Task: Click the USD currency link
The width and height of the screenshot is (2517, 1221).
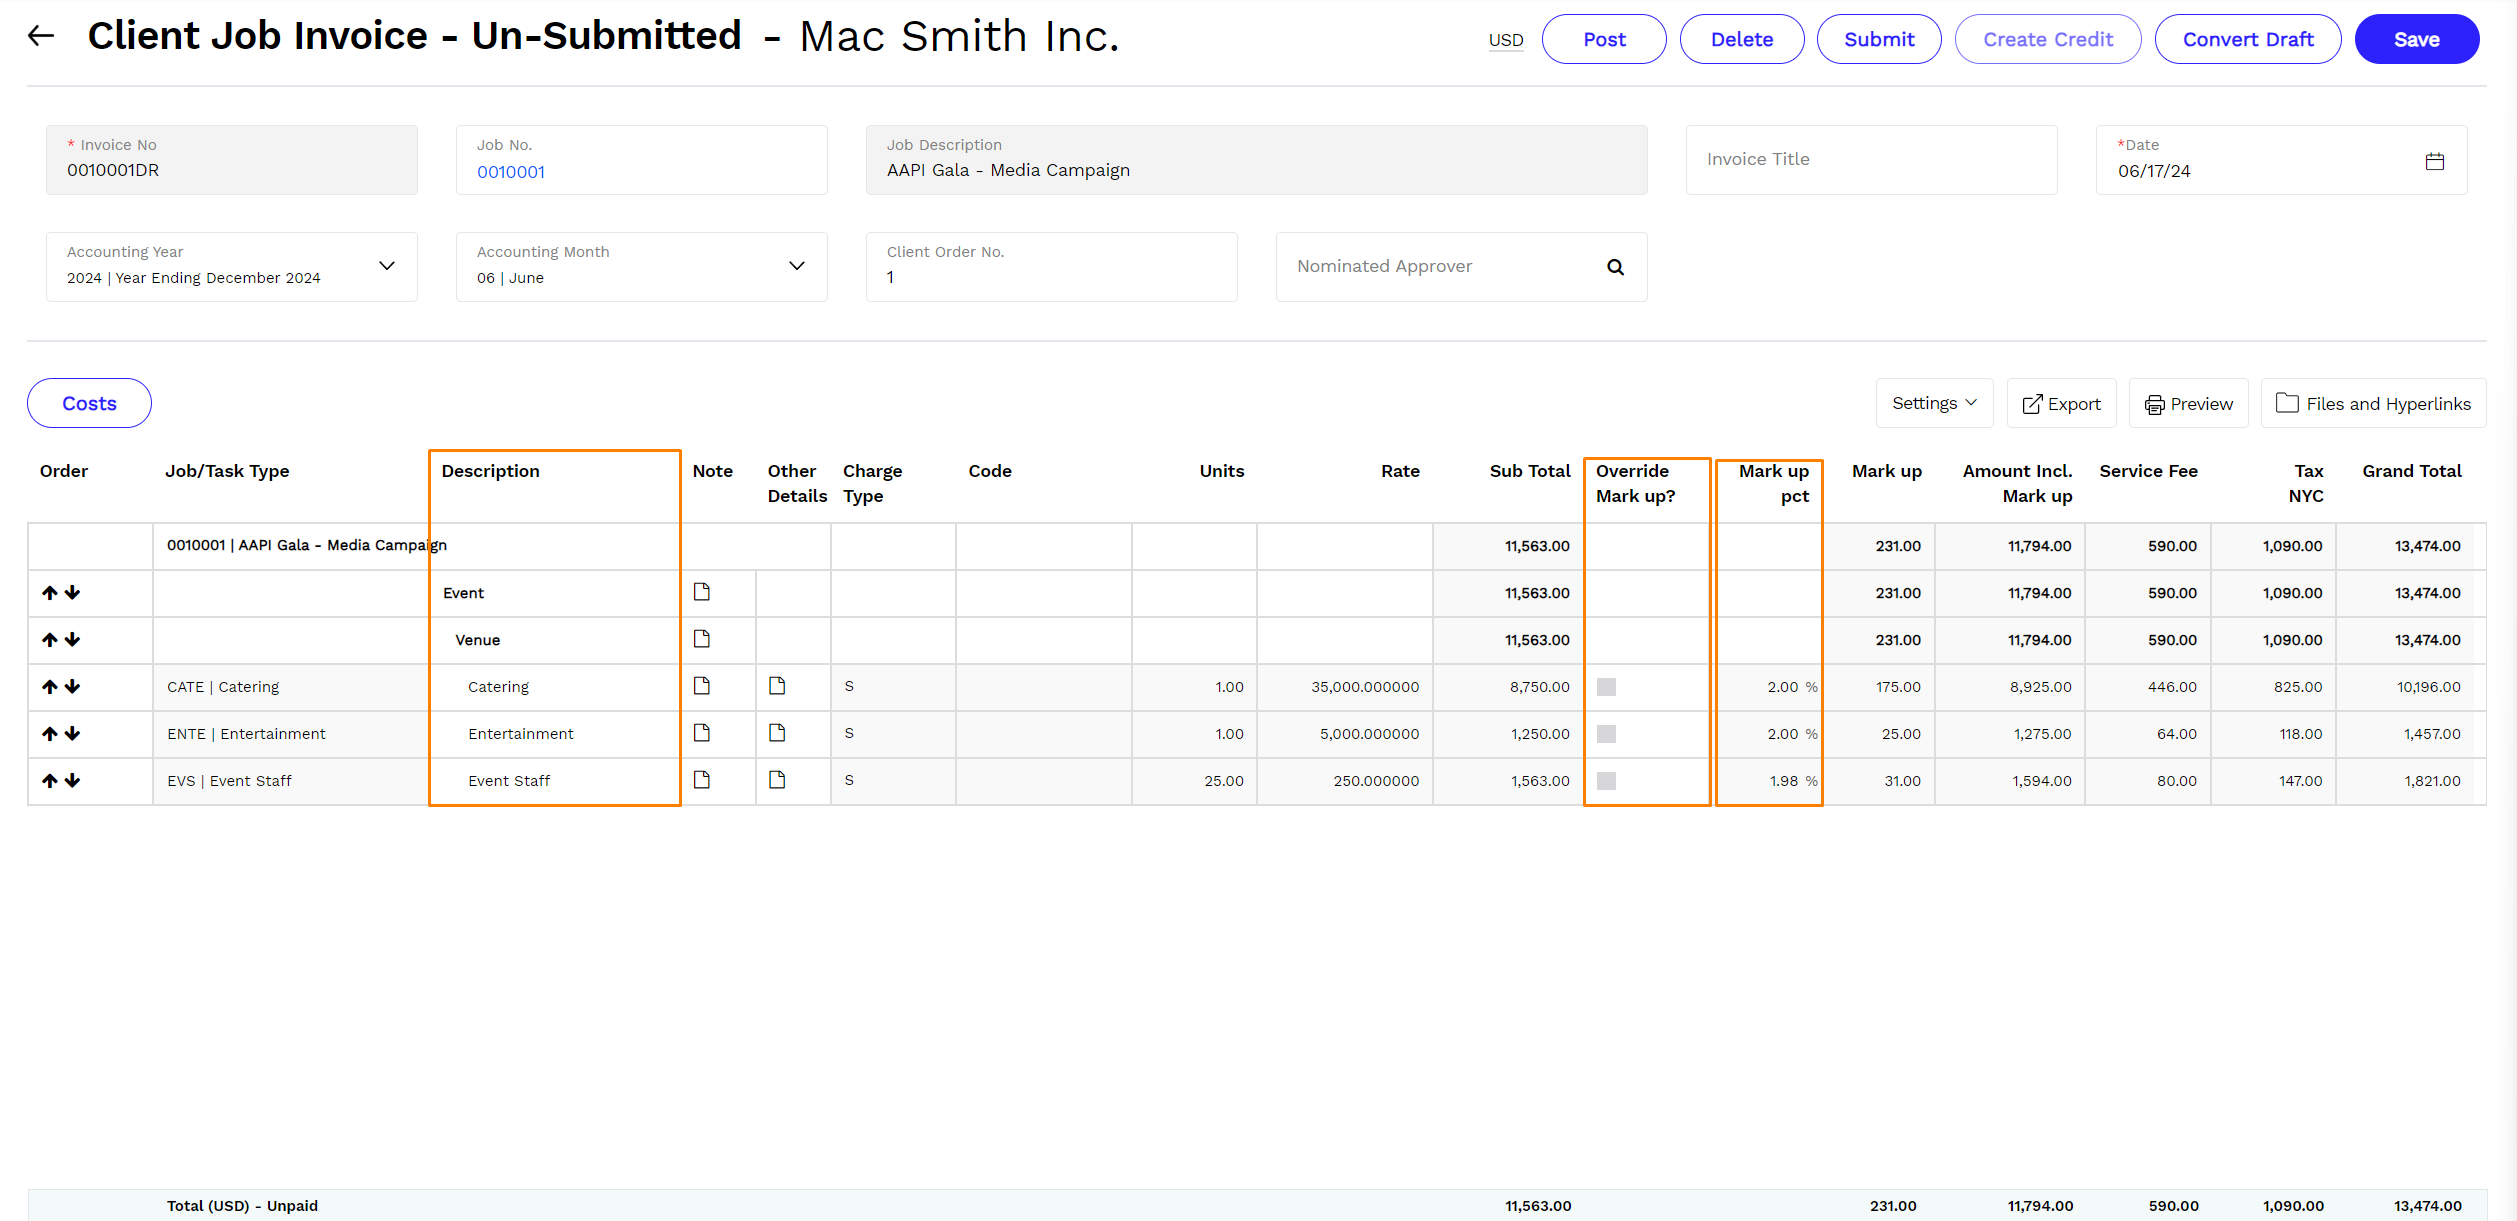Action: tap(1506, 40)
